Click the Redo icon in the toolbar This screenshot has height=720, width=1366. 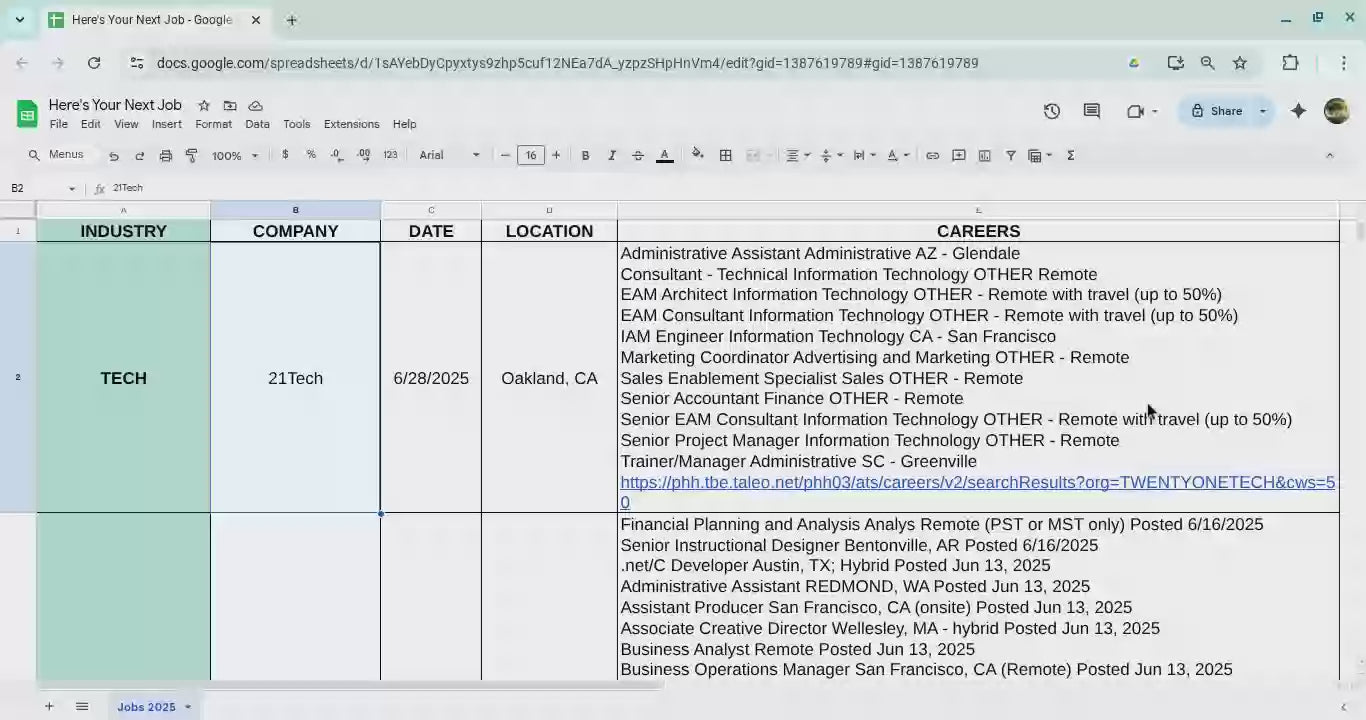[x=140, y=156]
